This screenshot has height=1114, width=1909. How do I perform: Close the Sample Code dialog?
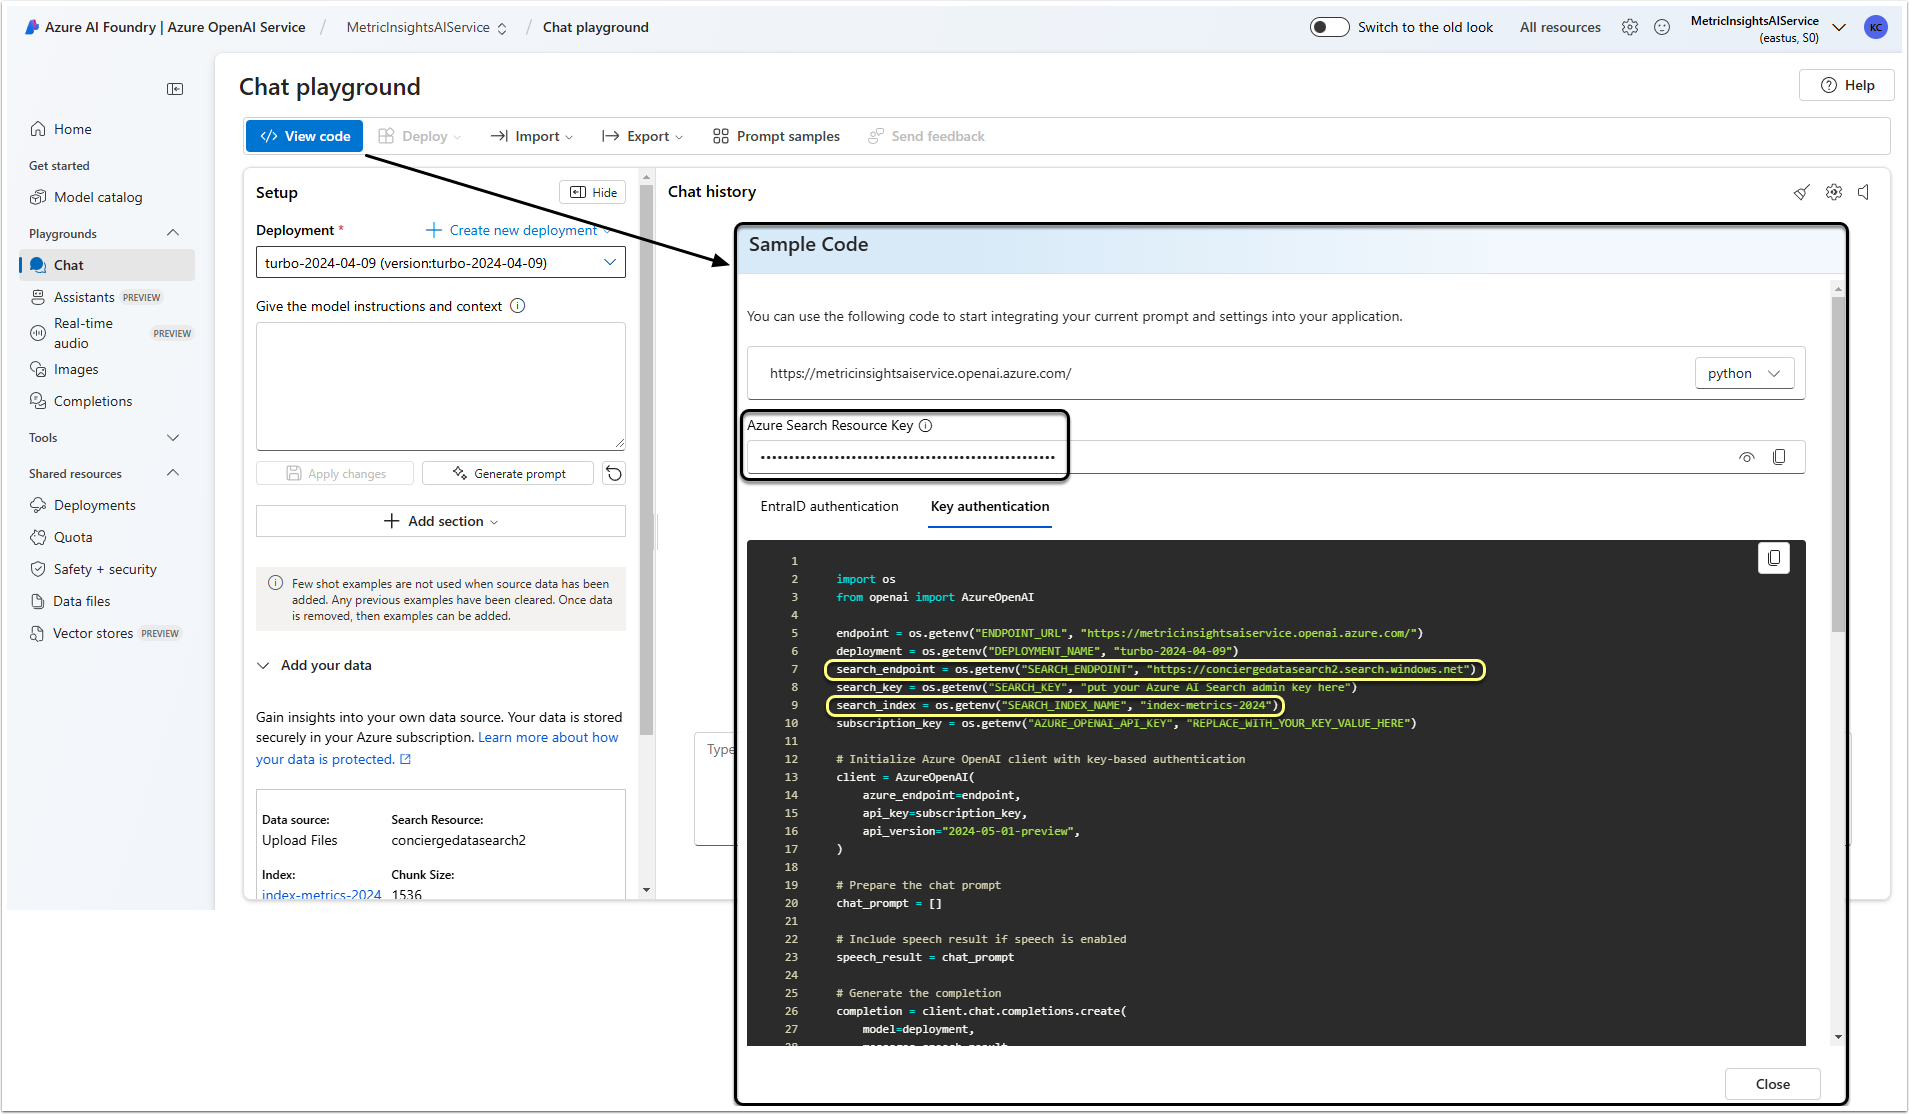point(1772,1084)
